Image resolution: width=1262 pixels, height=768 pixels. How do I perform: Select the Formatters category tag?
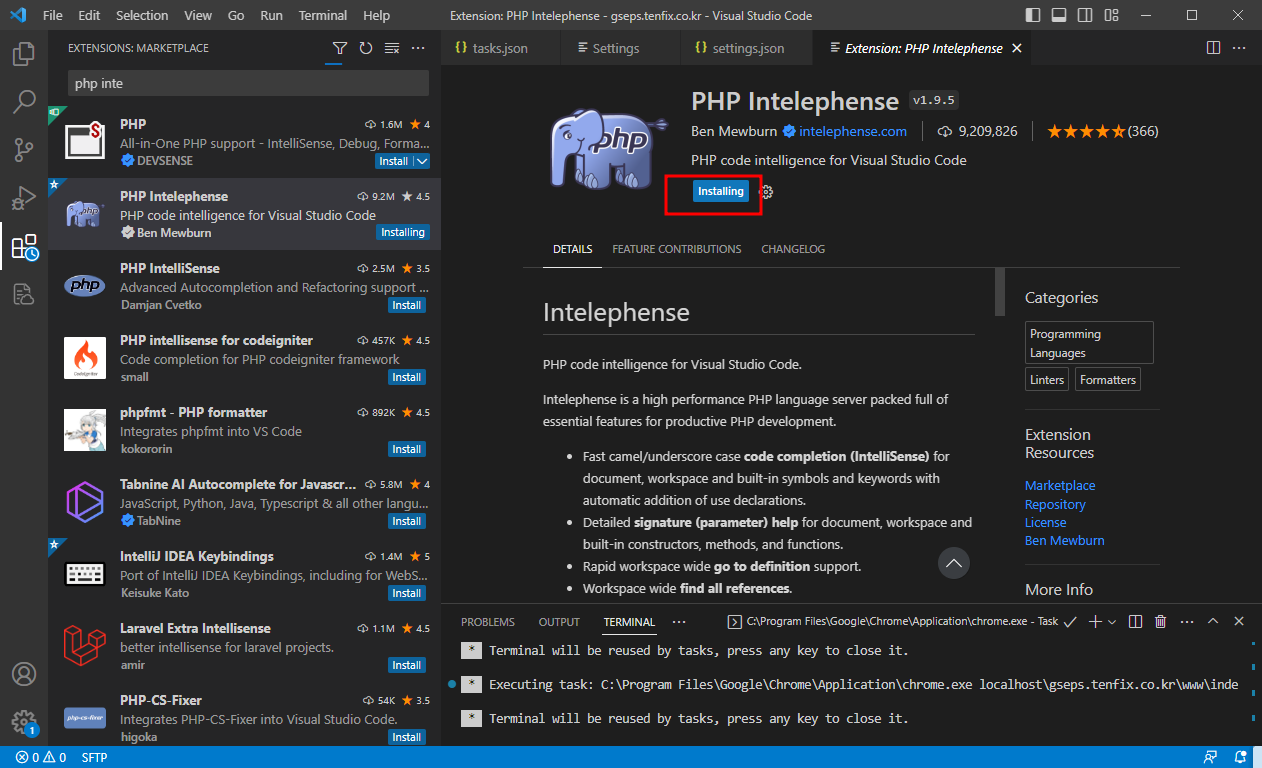(x=1108, y=380)
